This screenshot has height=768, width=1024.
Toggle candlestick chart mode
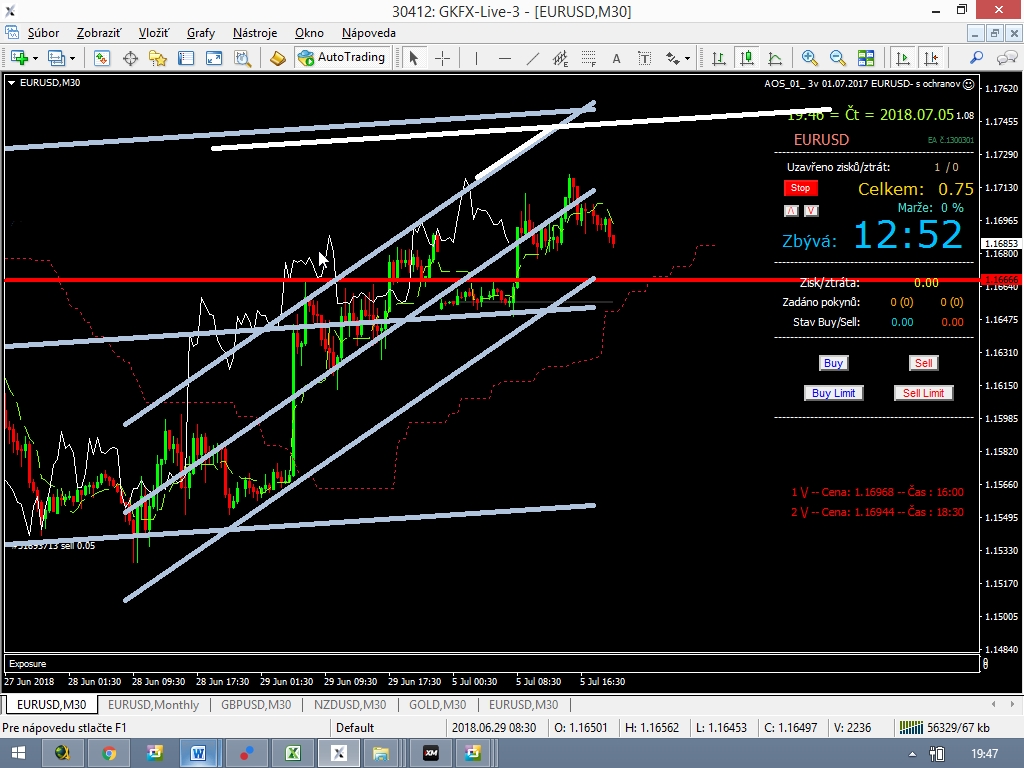746,58
